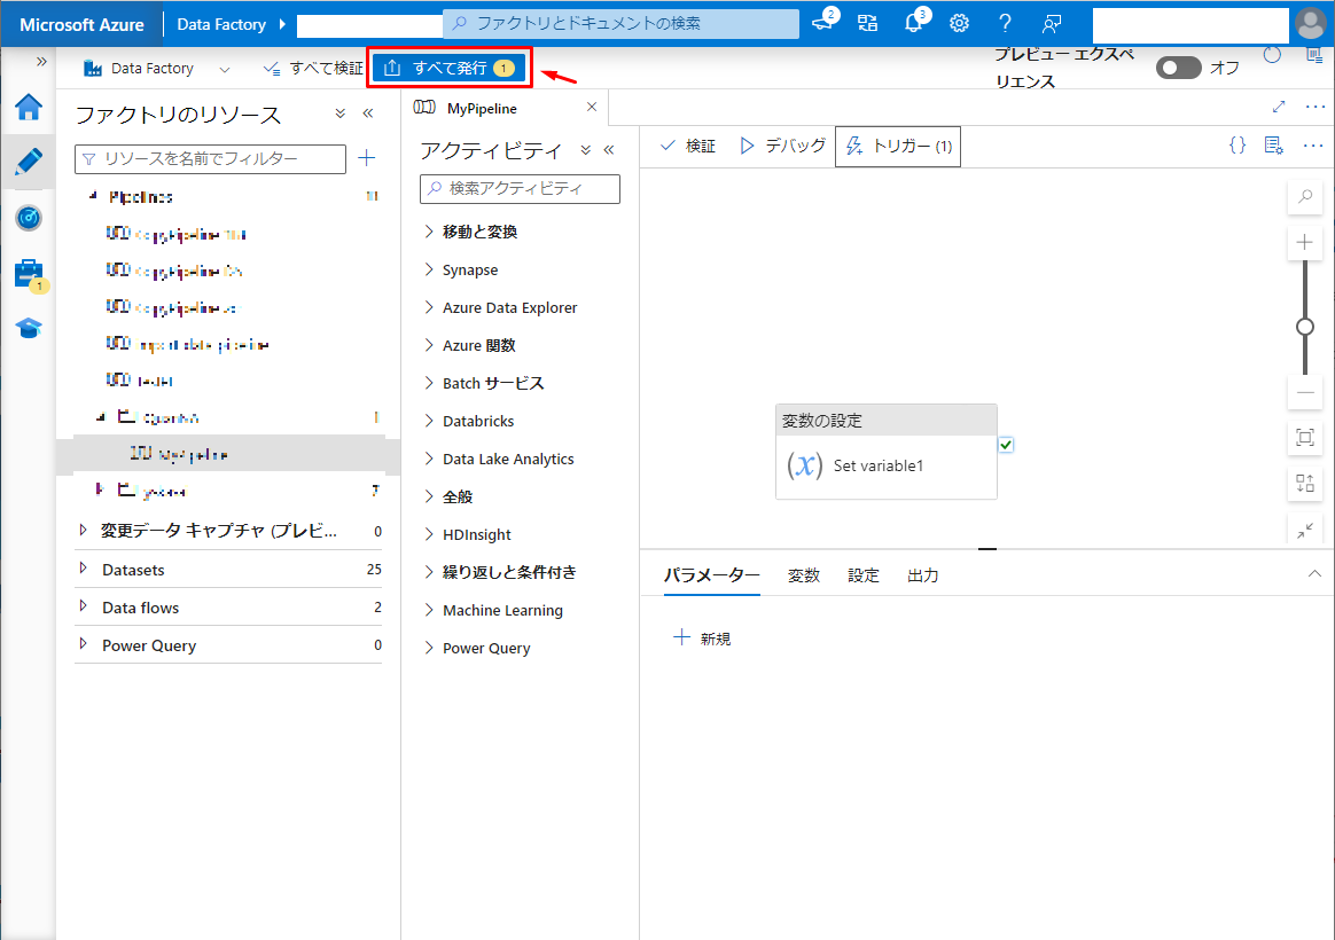1335x940 pixels.
Task: Expand all items in ファクトリのリソース
Action: pyautogui.click(x=340, y=114)
